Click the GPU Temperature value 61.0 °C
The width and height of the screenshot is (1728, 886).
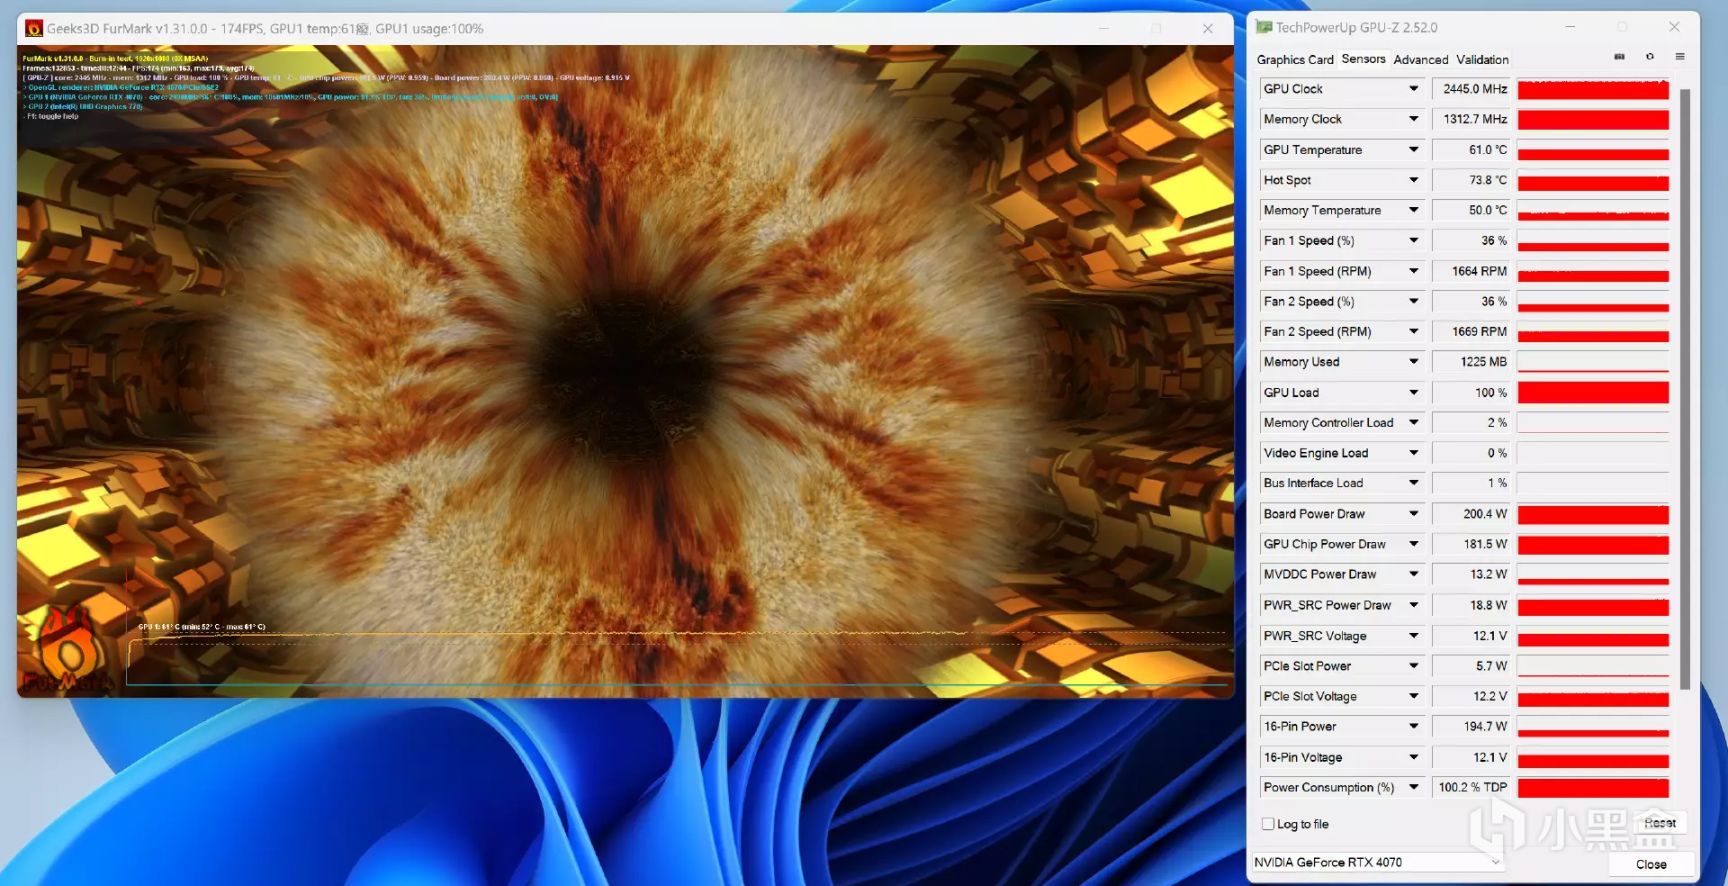point(1471,150)
